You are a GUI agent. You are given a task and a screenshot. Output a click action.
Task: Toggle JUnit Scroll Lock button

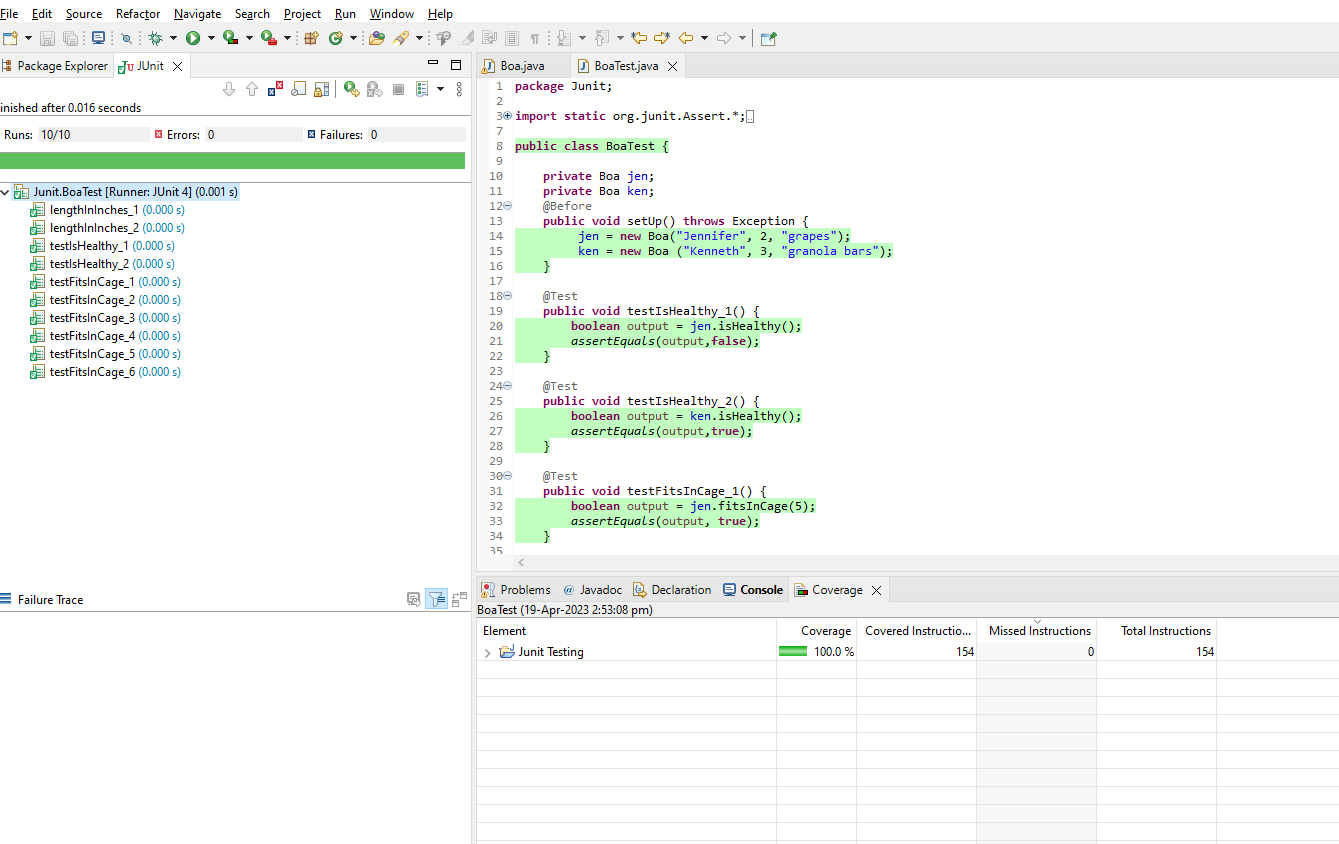tap(322, 89)
